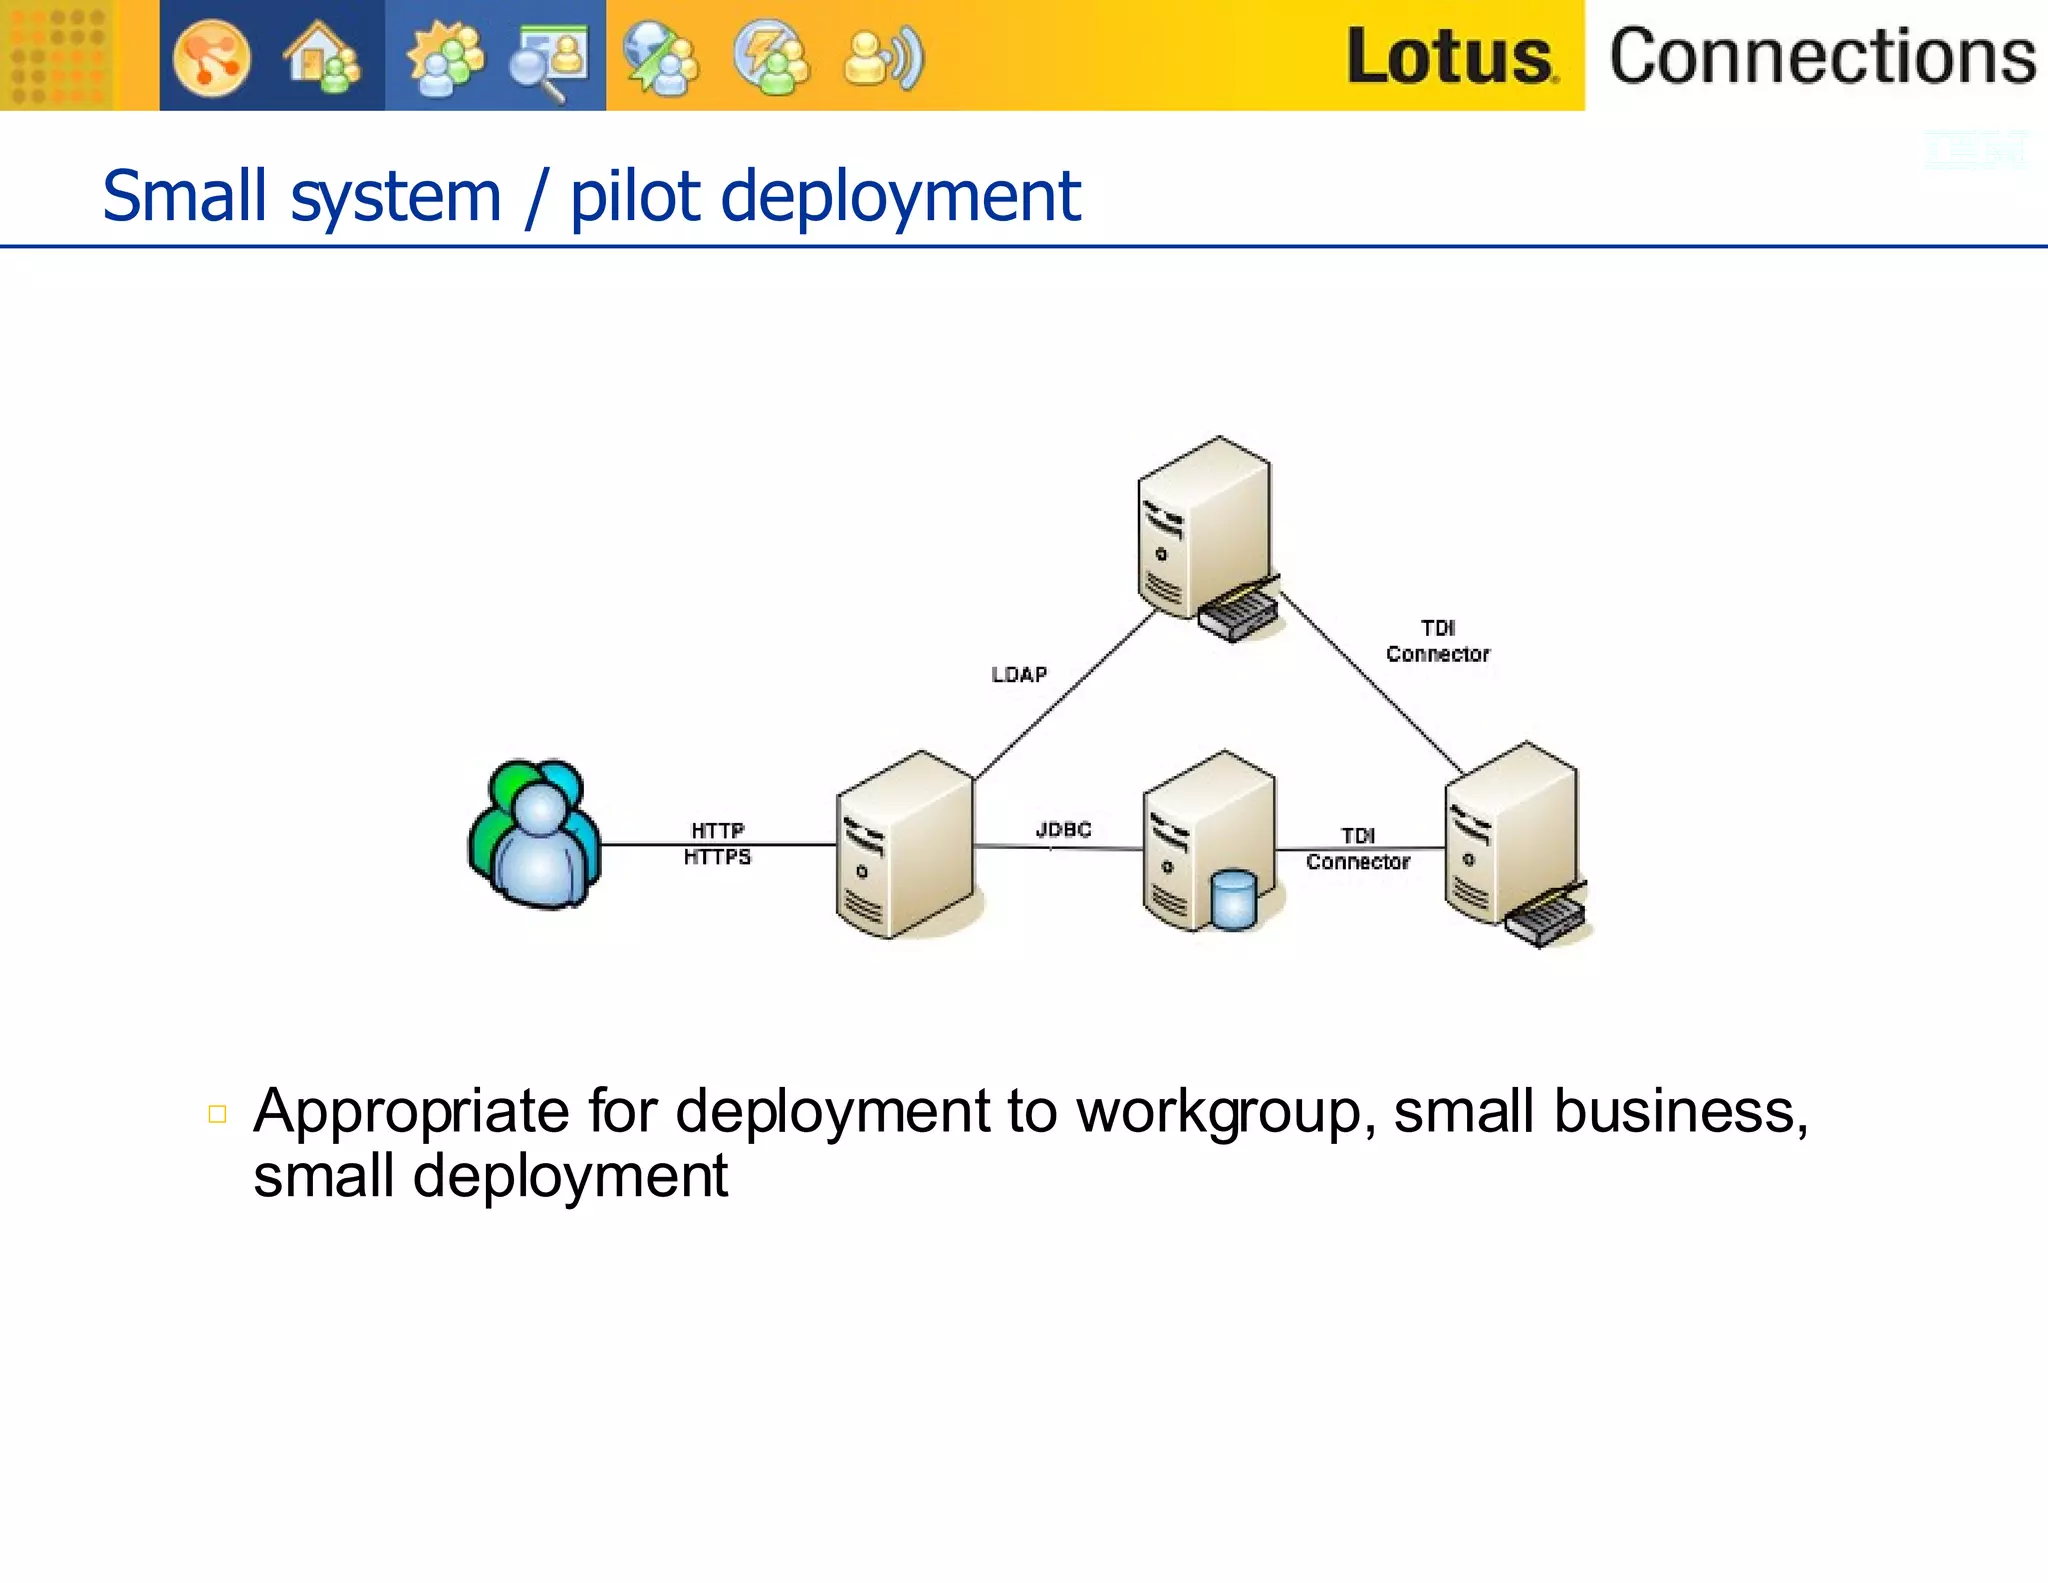Click the orange network nodes icon
This screenshot has height=1583, width=2048.
[x=211, y=58]
